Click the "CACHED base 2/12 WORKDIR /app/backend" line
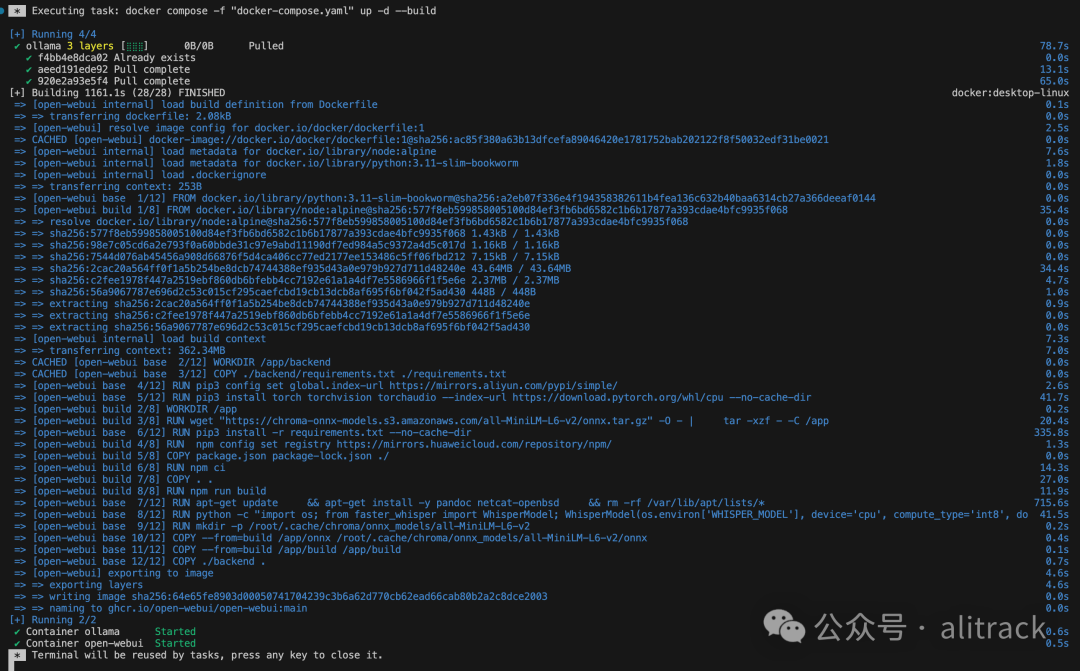This screenshot has height=671, width=1080. coord(172,362)
